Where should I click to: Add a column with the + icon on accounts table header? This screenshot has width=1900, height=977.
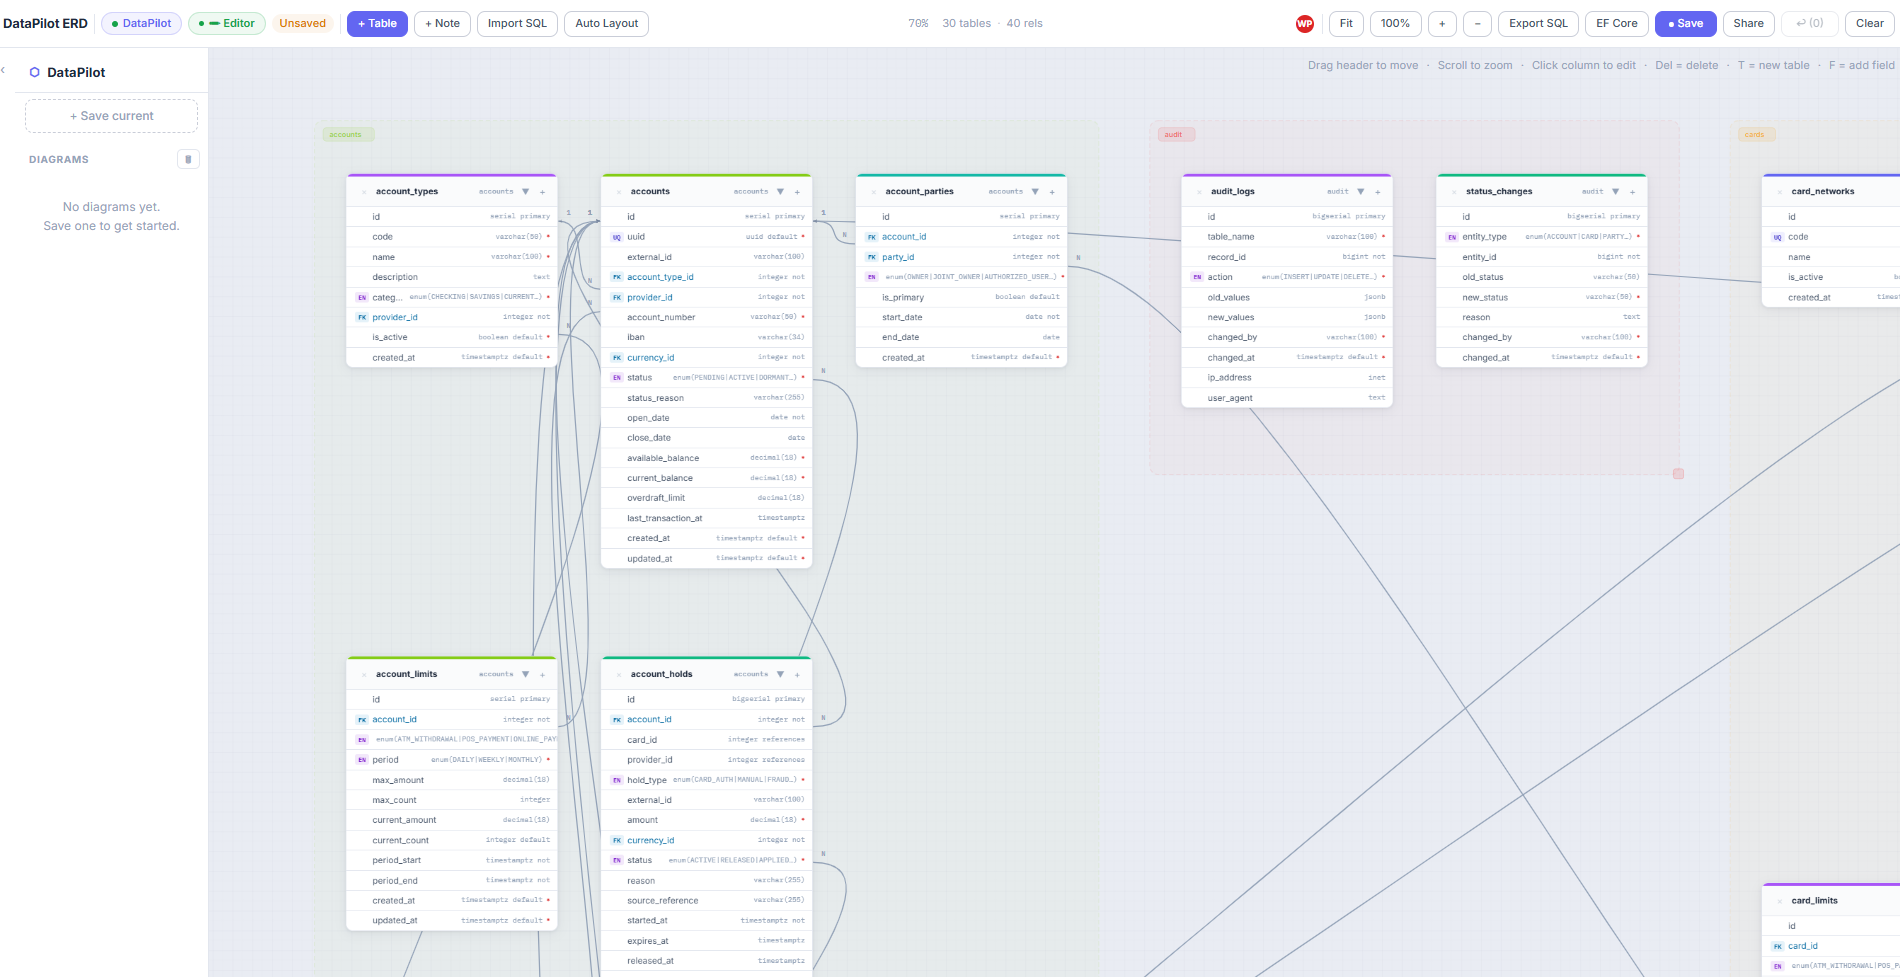(x=797, y=191)
